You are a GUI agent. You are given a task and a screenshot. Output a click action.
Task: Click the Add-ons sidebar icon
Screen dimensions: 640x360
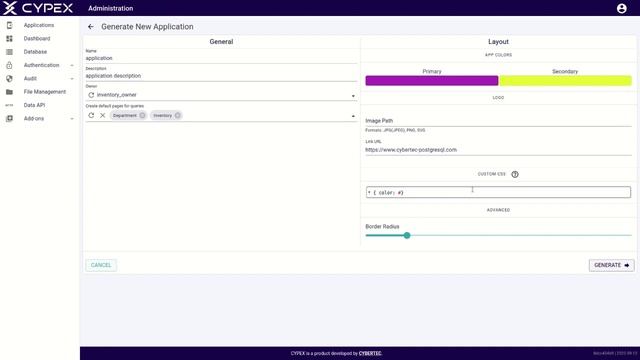(x=9, y=118)
